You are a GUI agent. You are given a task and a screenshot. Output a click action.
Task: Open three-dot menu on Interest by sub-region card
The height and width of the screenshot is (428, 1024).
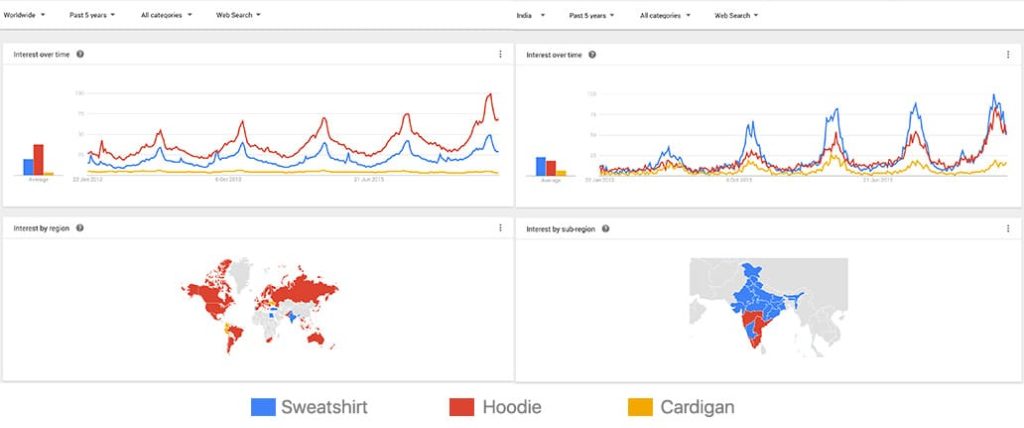pos(1007,229)
